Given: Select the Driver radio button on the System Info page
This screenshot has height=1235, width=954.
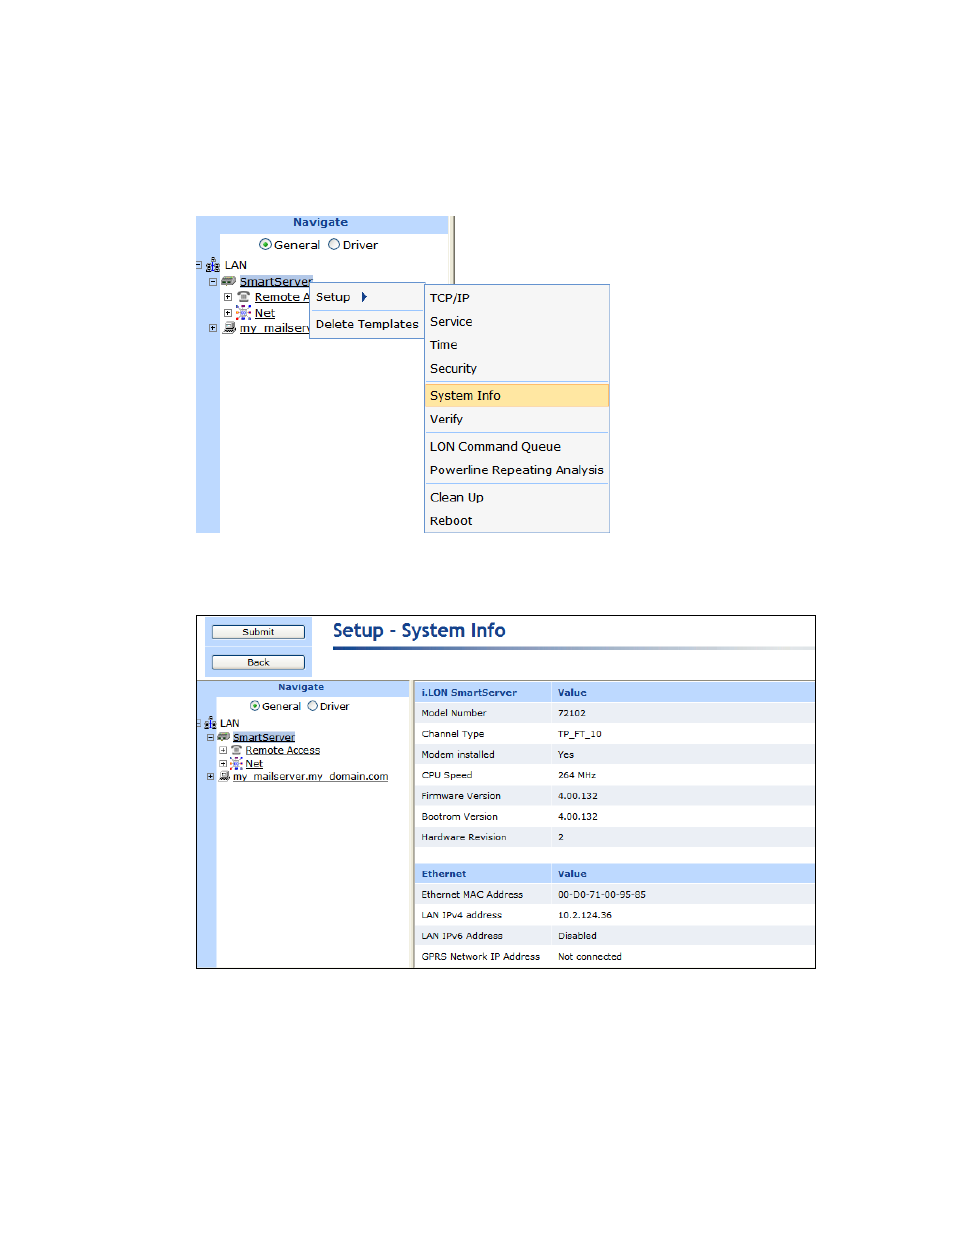Looking at the screenshot, I should click(x=313, y=706).
